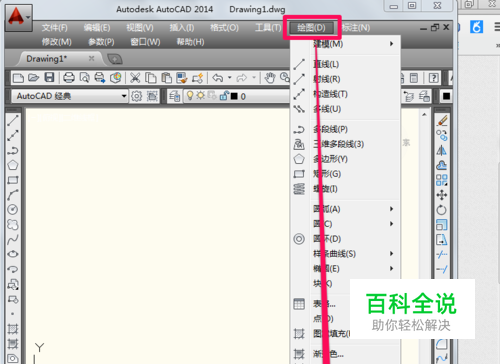Click the Make Block tool icon
Viewport: 500px width, 364px height.
[x=13, y=299]
